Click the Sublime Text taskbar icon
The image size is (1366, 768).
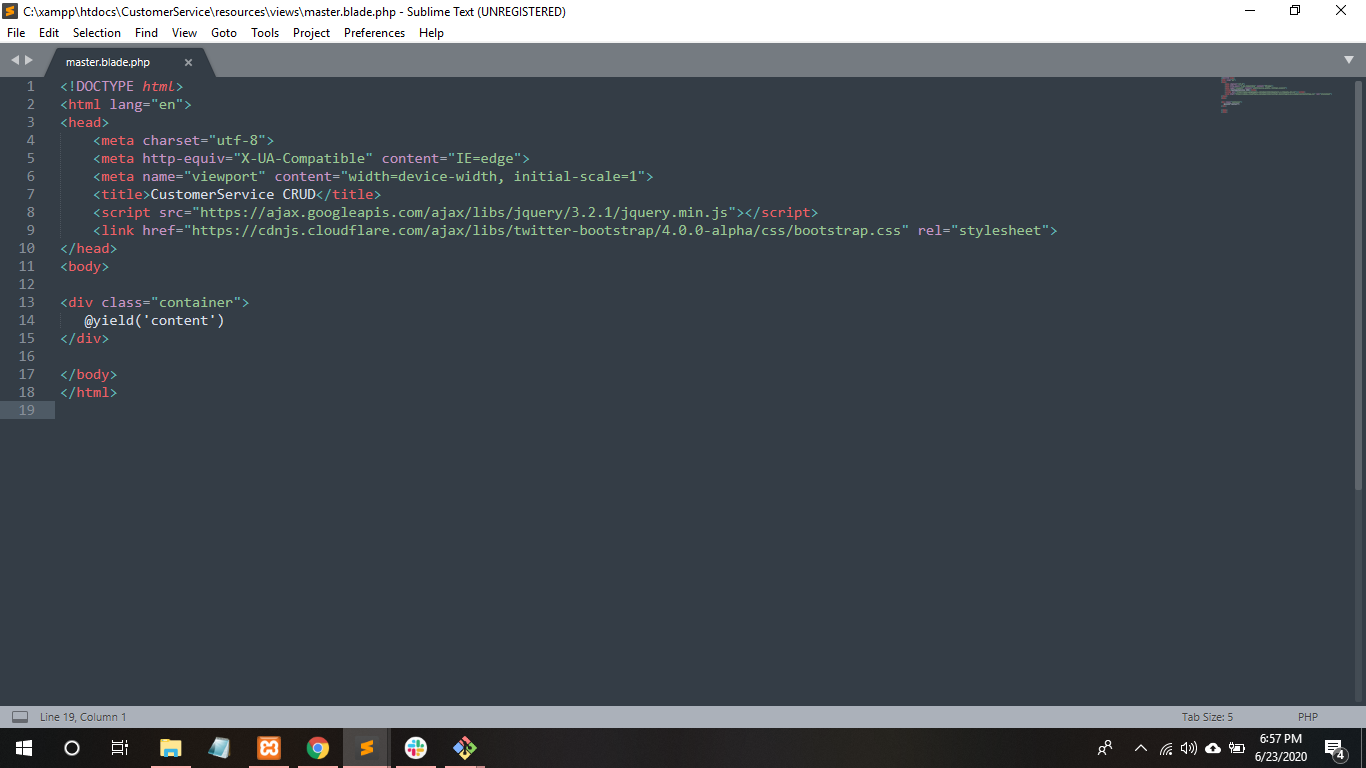coord(367,748)
